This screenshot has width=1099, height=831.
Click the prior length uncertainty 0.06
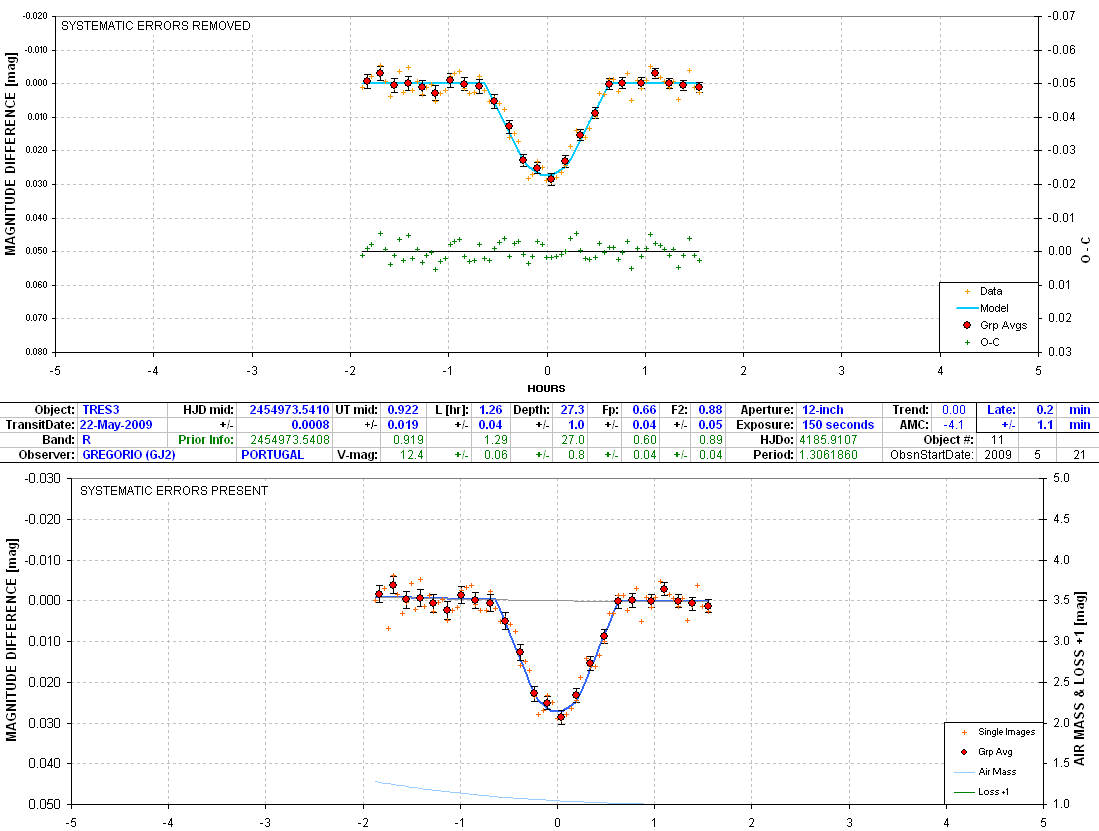(x=496, y=454)
